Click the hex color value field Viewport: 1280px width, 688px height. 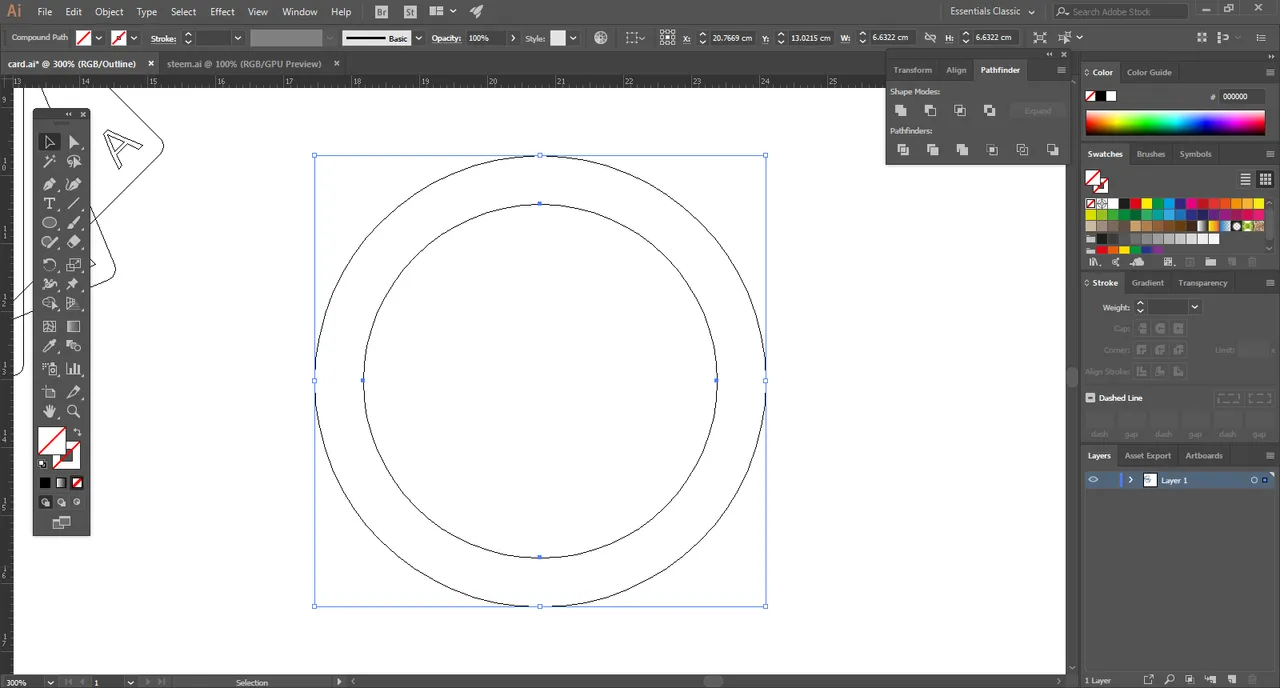(1244, 97)
